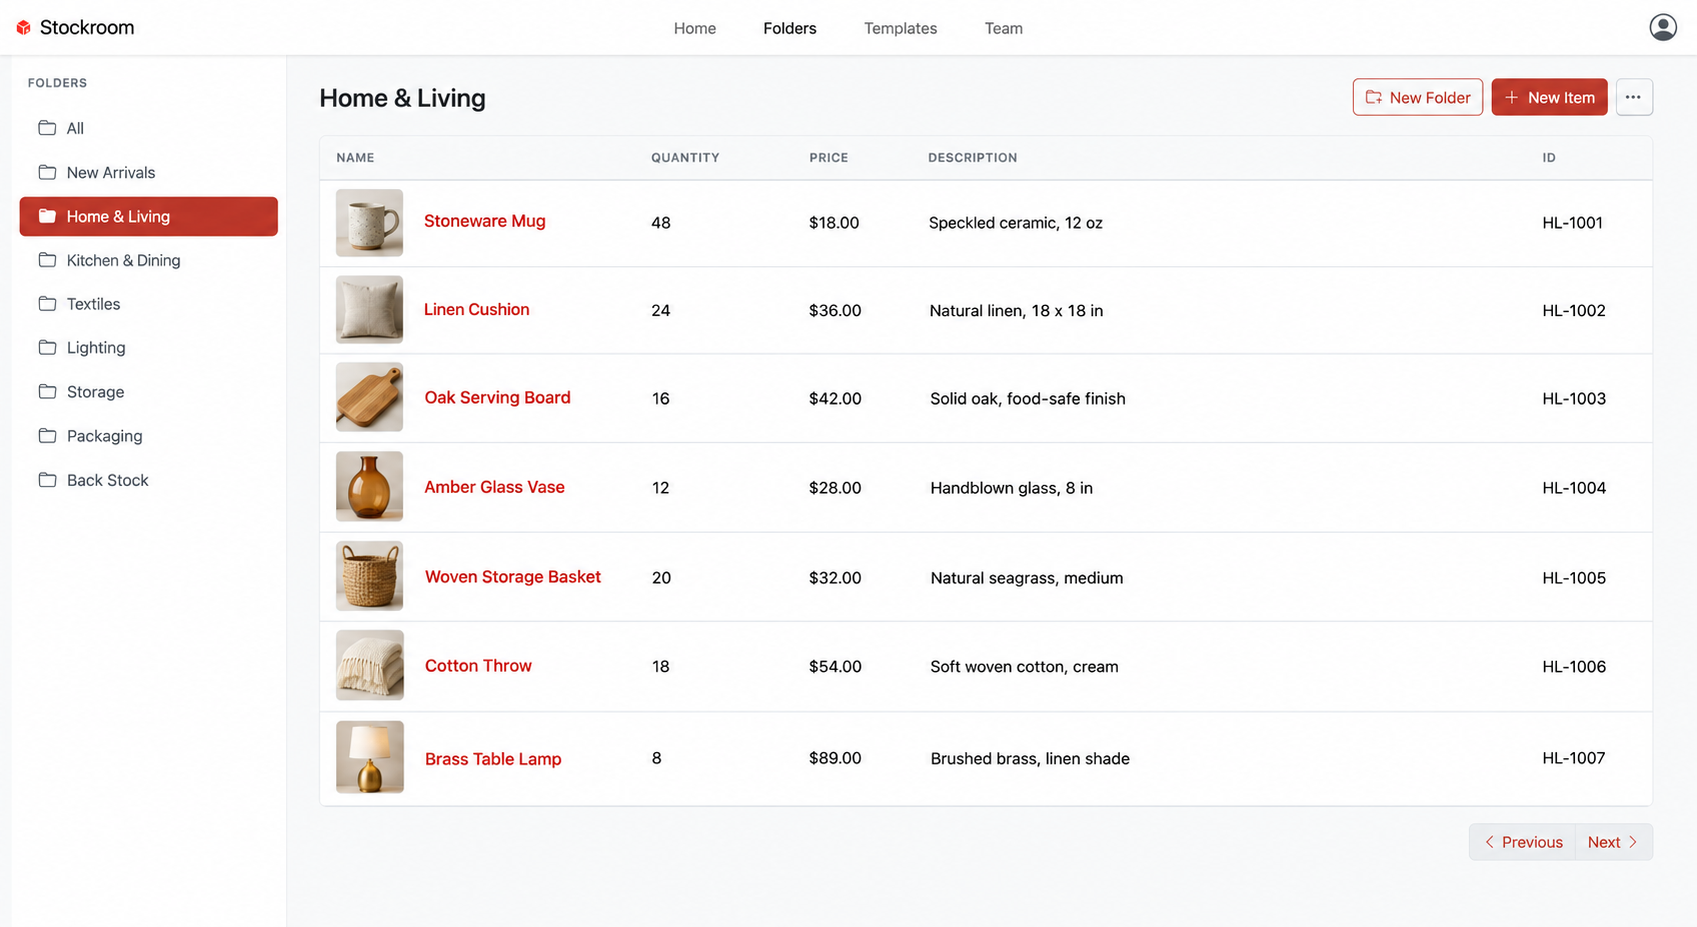Click the PRICE column header

pyautogui.click(x=829, y=158)
